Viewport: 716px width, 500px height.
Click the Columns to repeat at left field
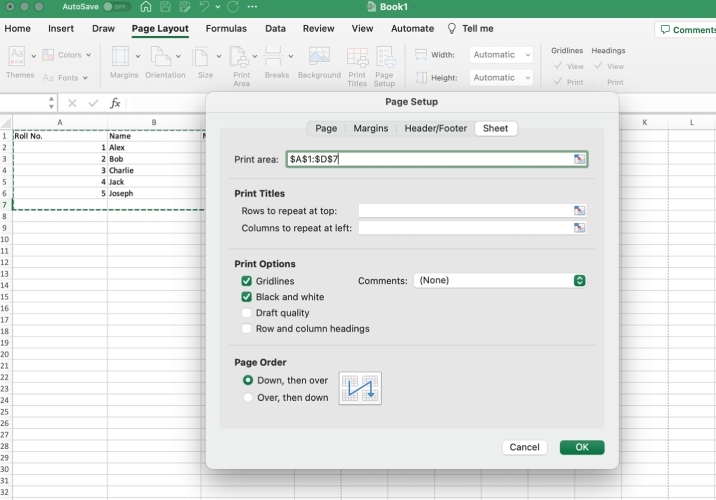pyautogui.click(x=464, y=228)
